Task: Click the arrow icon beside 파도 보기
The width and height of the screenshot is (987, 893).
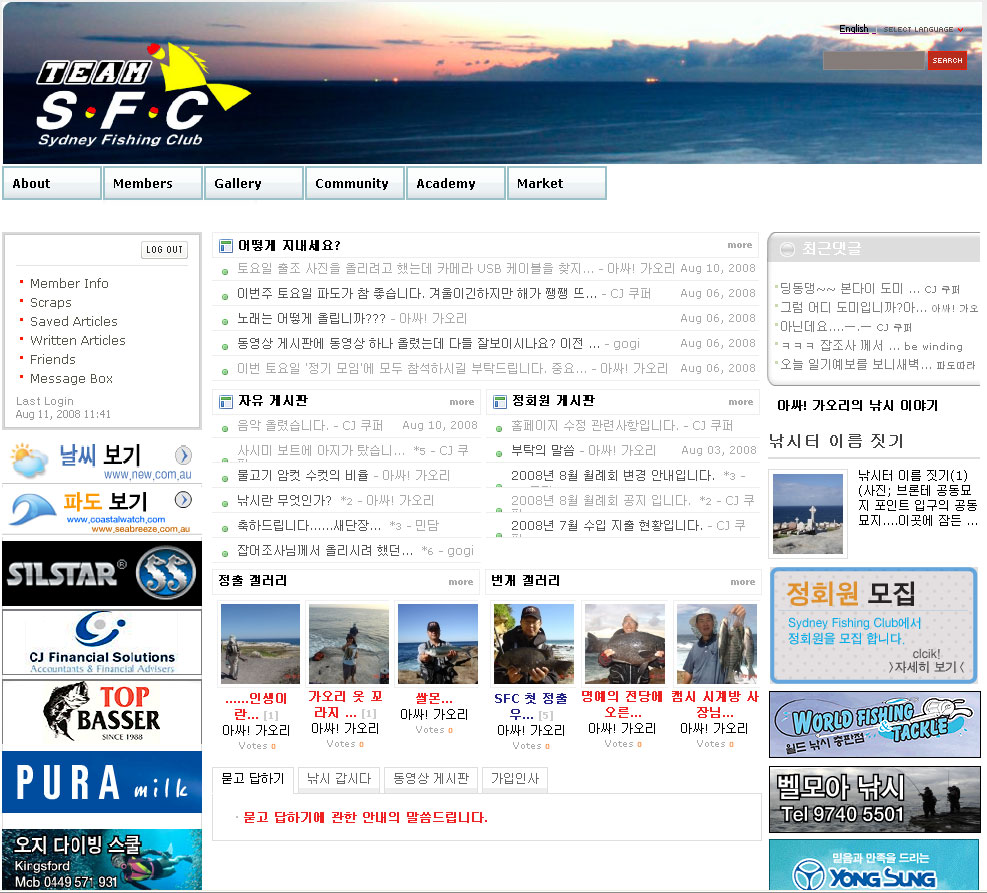Action: click(183, 500)
